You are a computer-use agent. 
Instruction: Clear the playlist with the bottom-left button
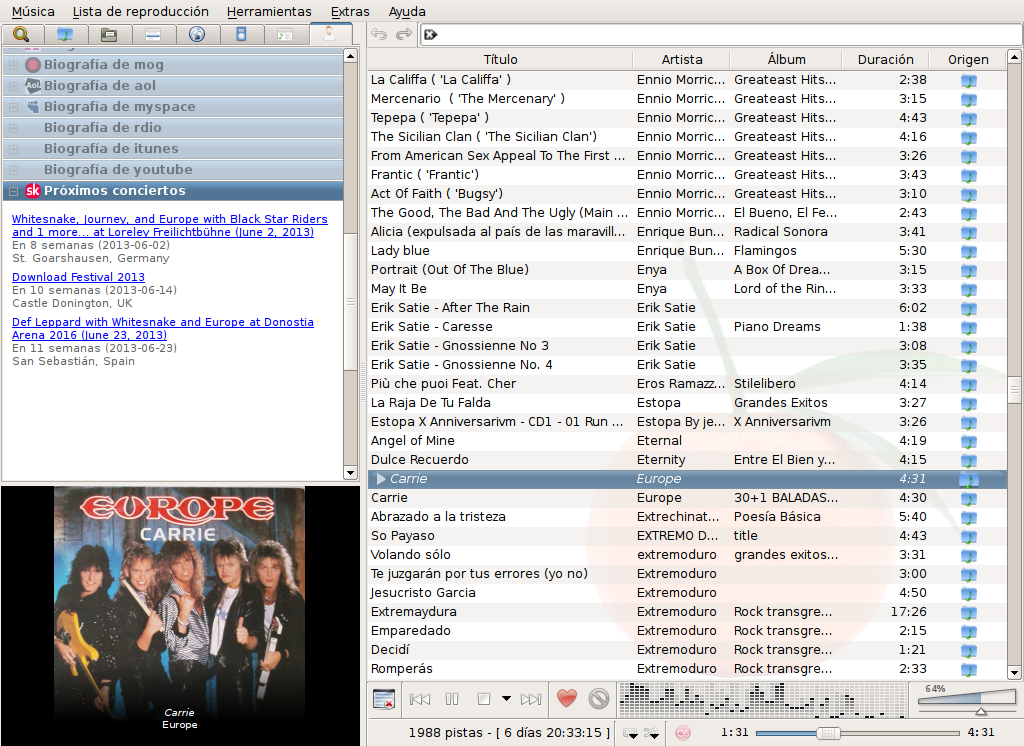[383, 699]
